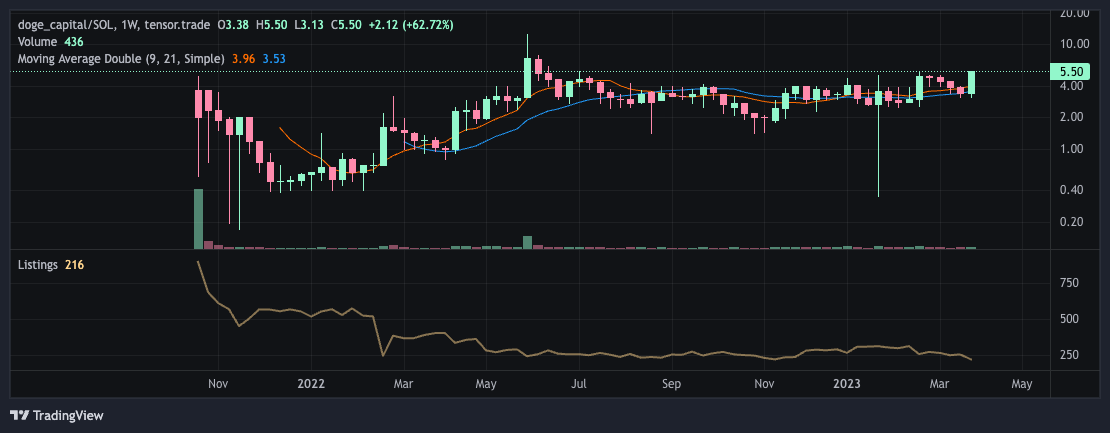Click the Moving Average Double indicator label
The image size is (1110, 433).
(121, 59)
